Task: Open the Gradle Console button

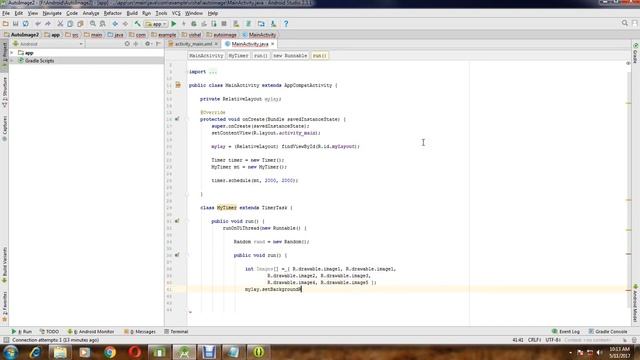Action: coord(607,332)
